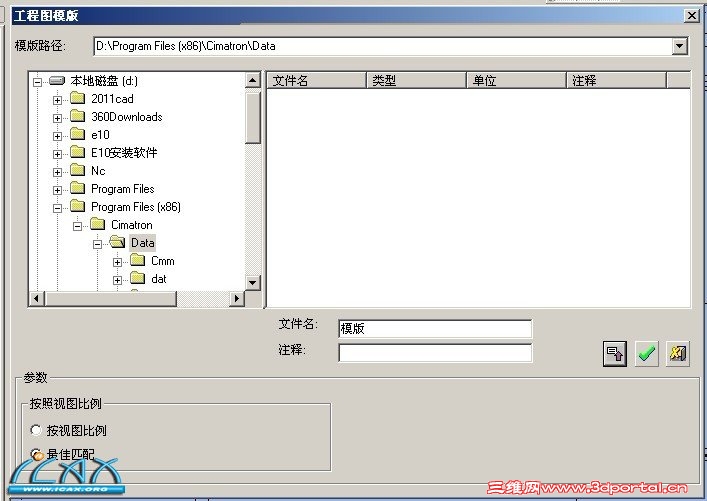Select the Cimatron folder label
Screen dimensions: 707x501
click(132, 225)
